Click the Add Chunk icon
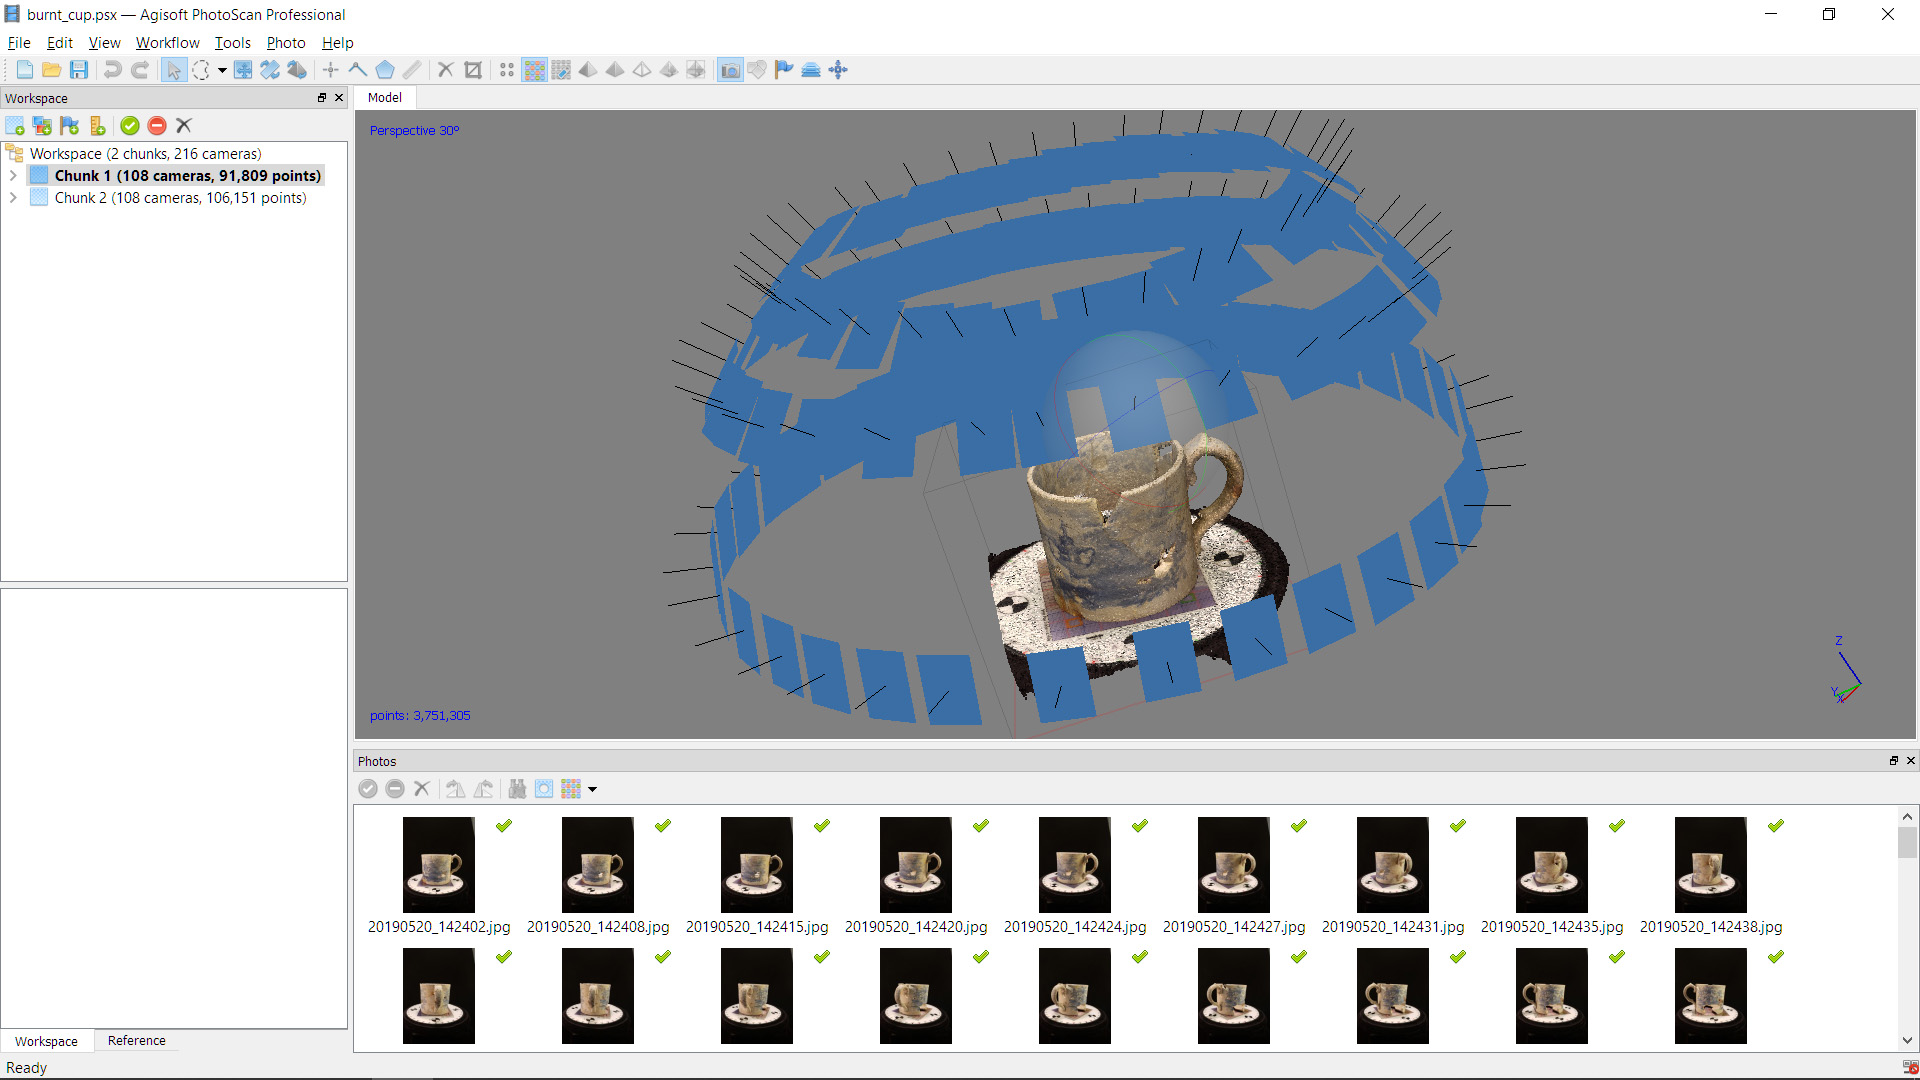Viewport: 1920px width, 1080px height. tap(15, 126)
